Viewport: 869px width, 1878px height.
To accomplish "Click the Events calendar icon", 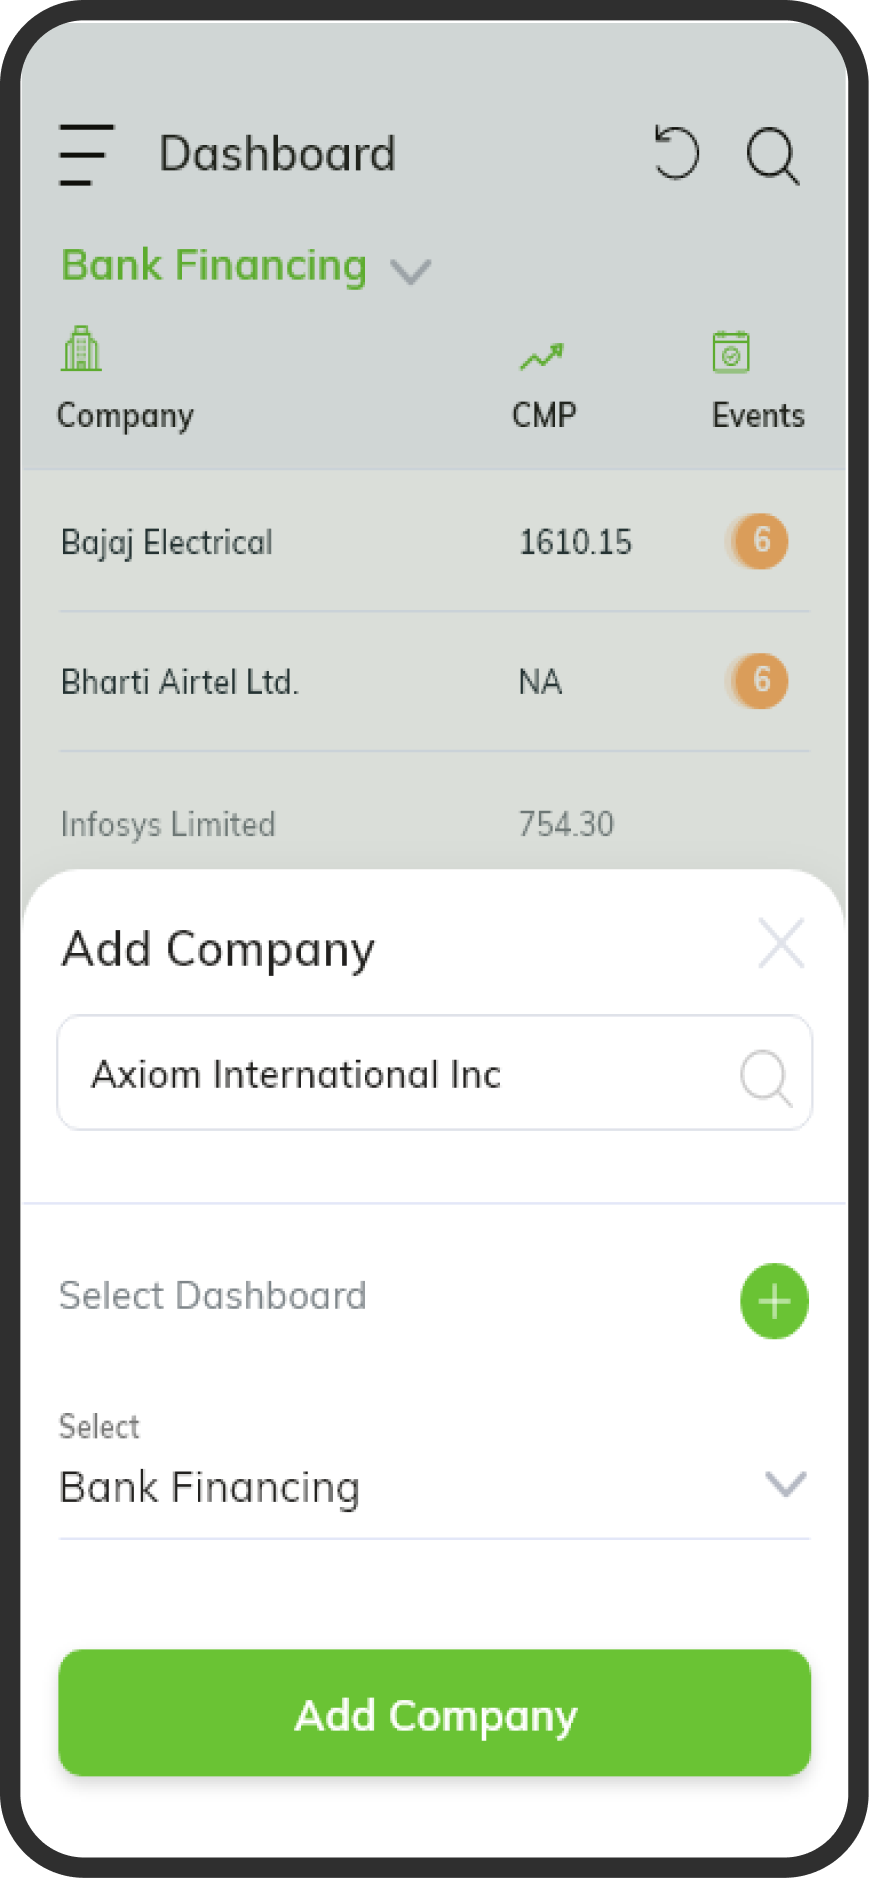I will [x=731, y=351].
